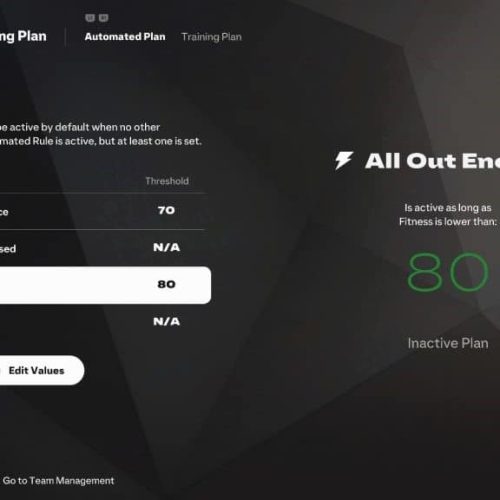Click the All Out Energy plan heading
The height and width of the screenshot is (500, 500).
433,161
